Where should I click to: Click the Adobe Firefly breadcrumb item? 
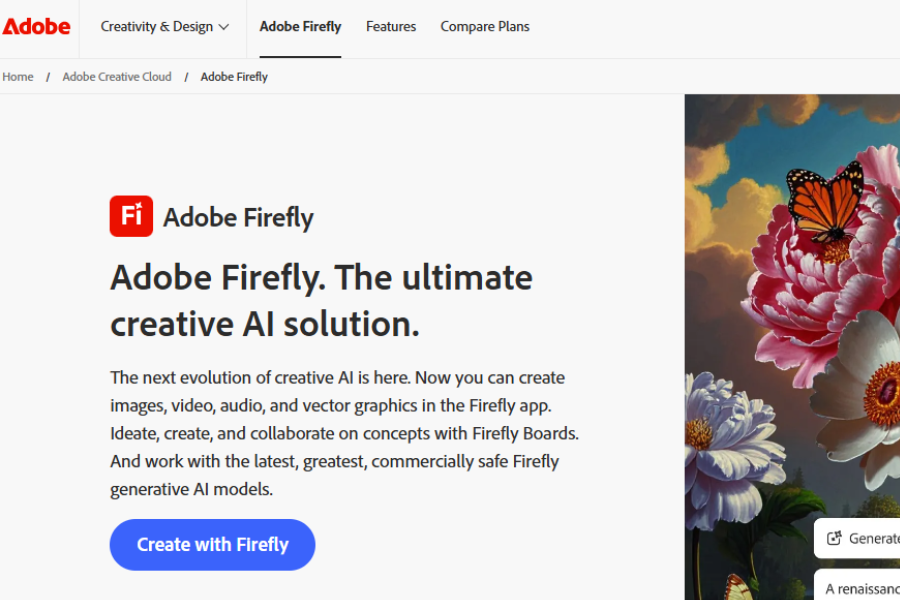[234, 77]
